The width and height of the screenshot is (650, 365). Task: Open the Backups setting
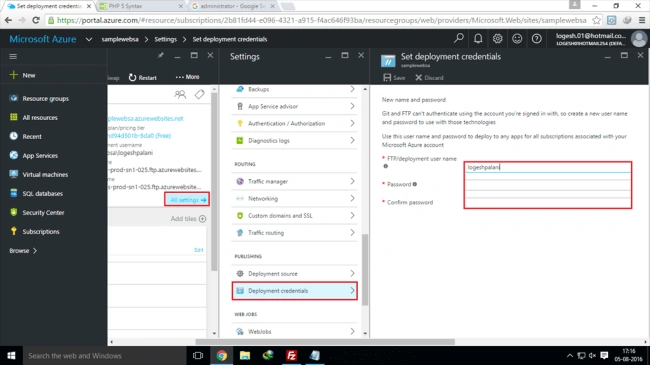(x=295, y=89)
